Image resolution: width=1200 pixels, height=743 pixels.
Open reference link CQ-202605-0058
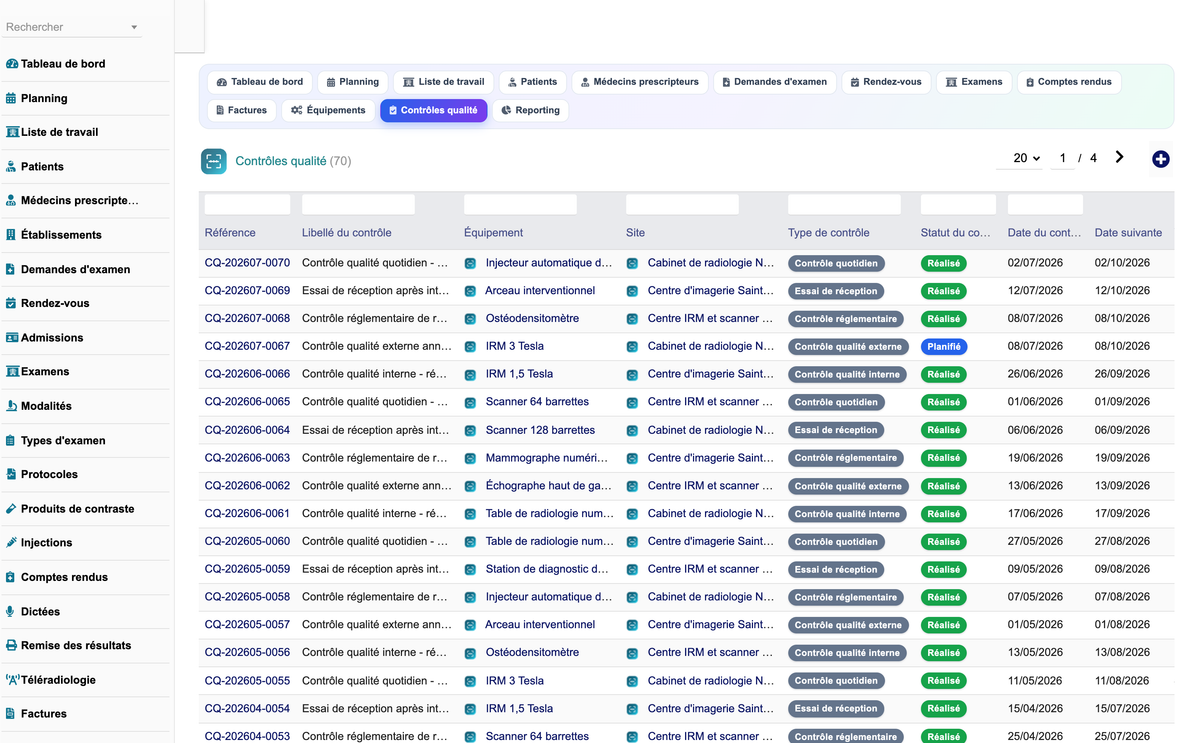tap(247, 597)
